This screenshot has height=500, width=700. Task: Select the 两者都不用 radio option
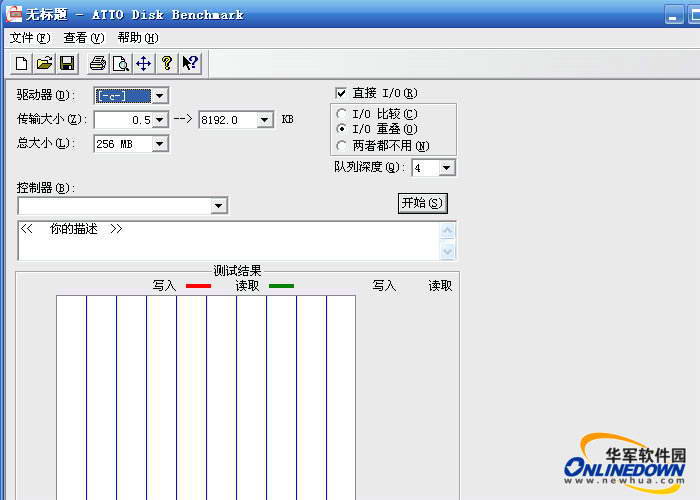[x=342, y=146]
